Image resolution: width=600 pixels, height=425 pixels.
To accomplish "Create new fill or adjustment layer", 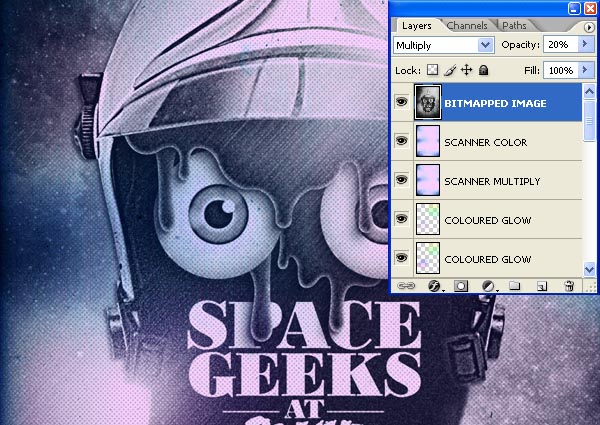I will [x=488, y=286].
